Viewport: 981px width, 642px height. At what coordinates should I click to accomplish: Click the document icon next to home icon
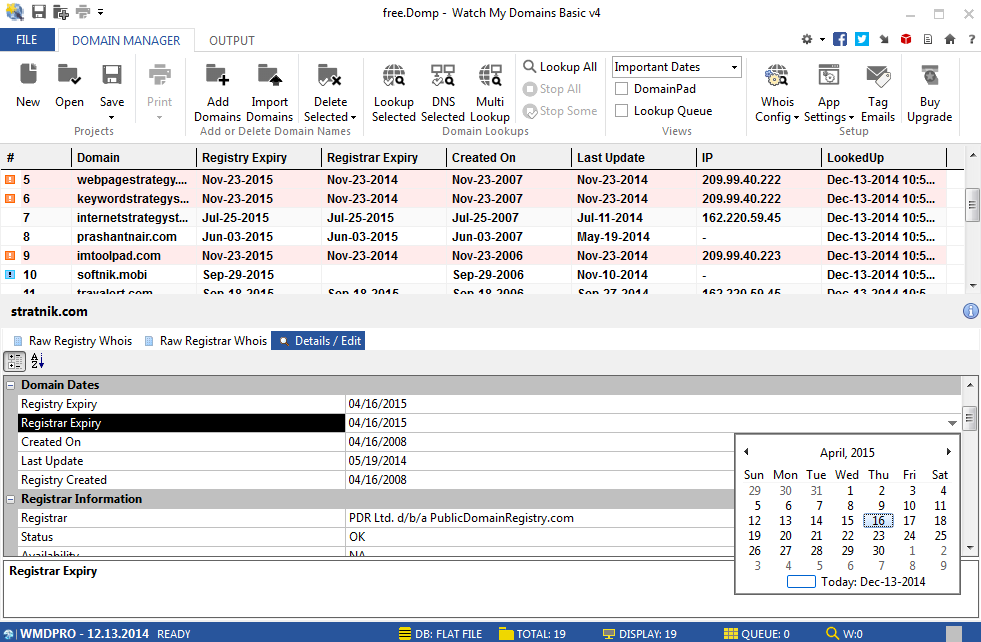coord(928,39)
